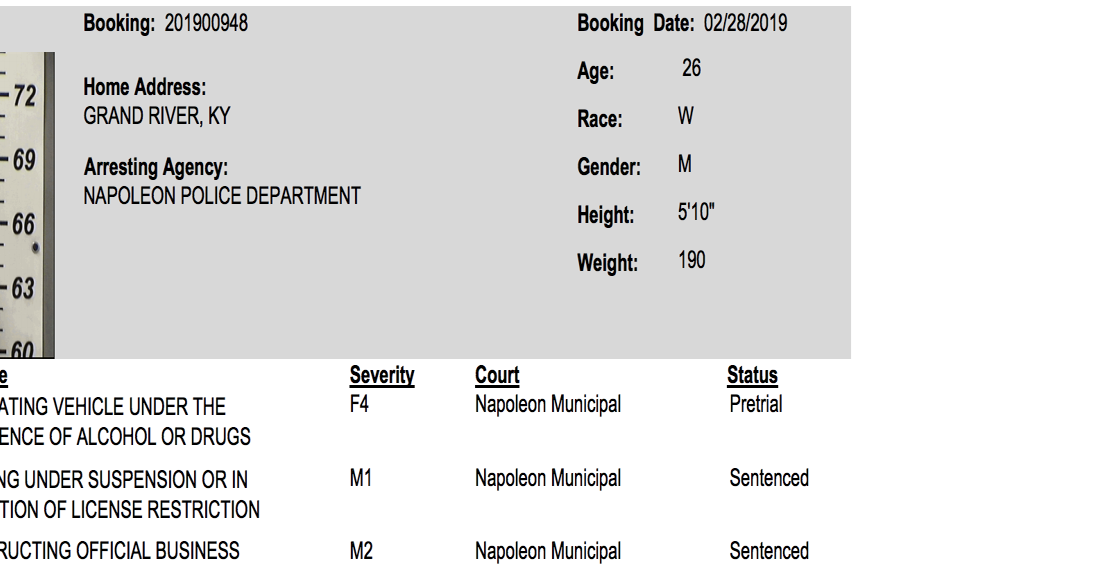Viewport: 1101px width, 578px height.
Task: Click the OBSTRUCTING OFFICIAL BUSINESS charge
Action: click(x=119, y=551)
